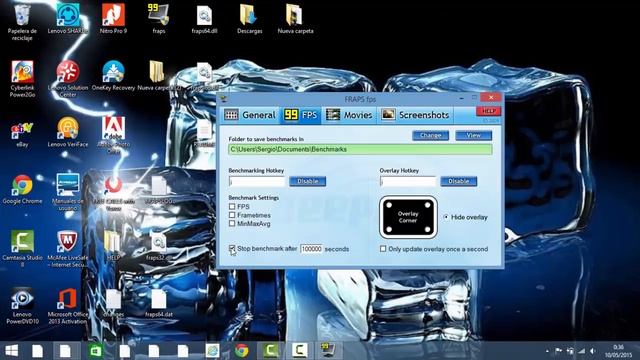The image size is (640, 360).
Task: Open the Action Center flag icon
Action: (x=558, y=351)
